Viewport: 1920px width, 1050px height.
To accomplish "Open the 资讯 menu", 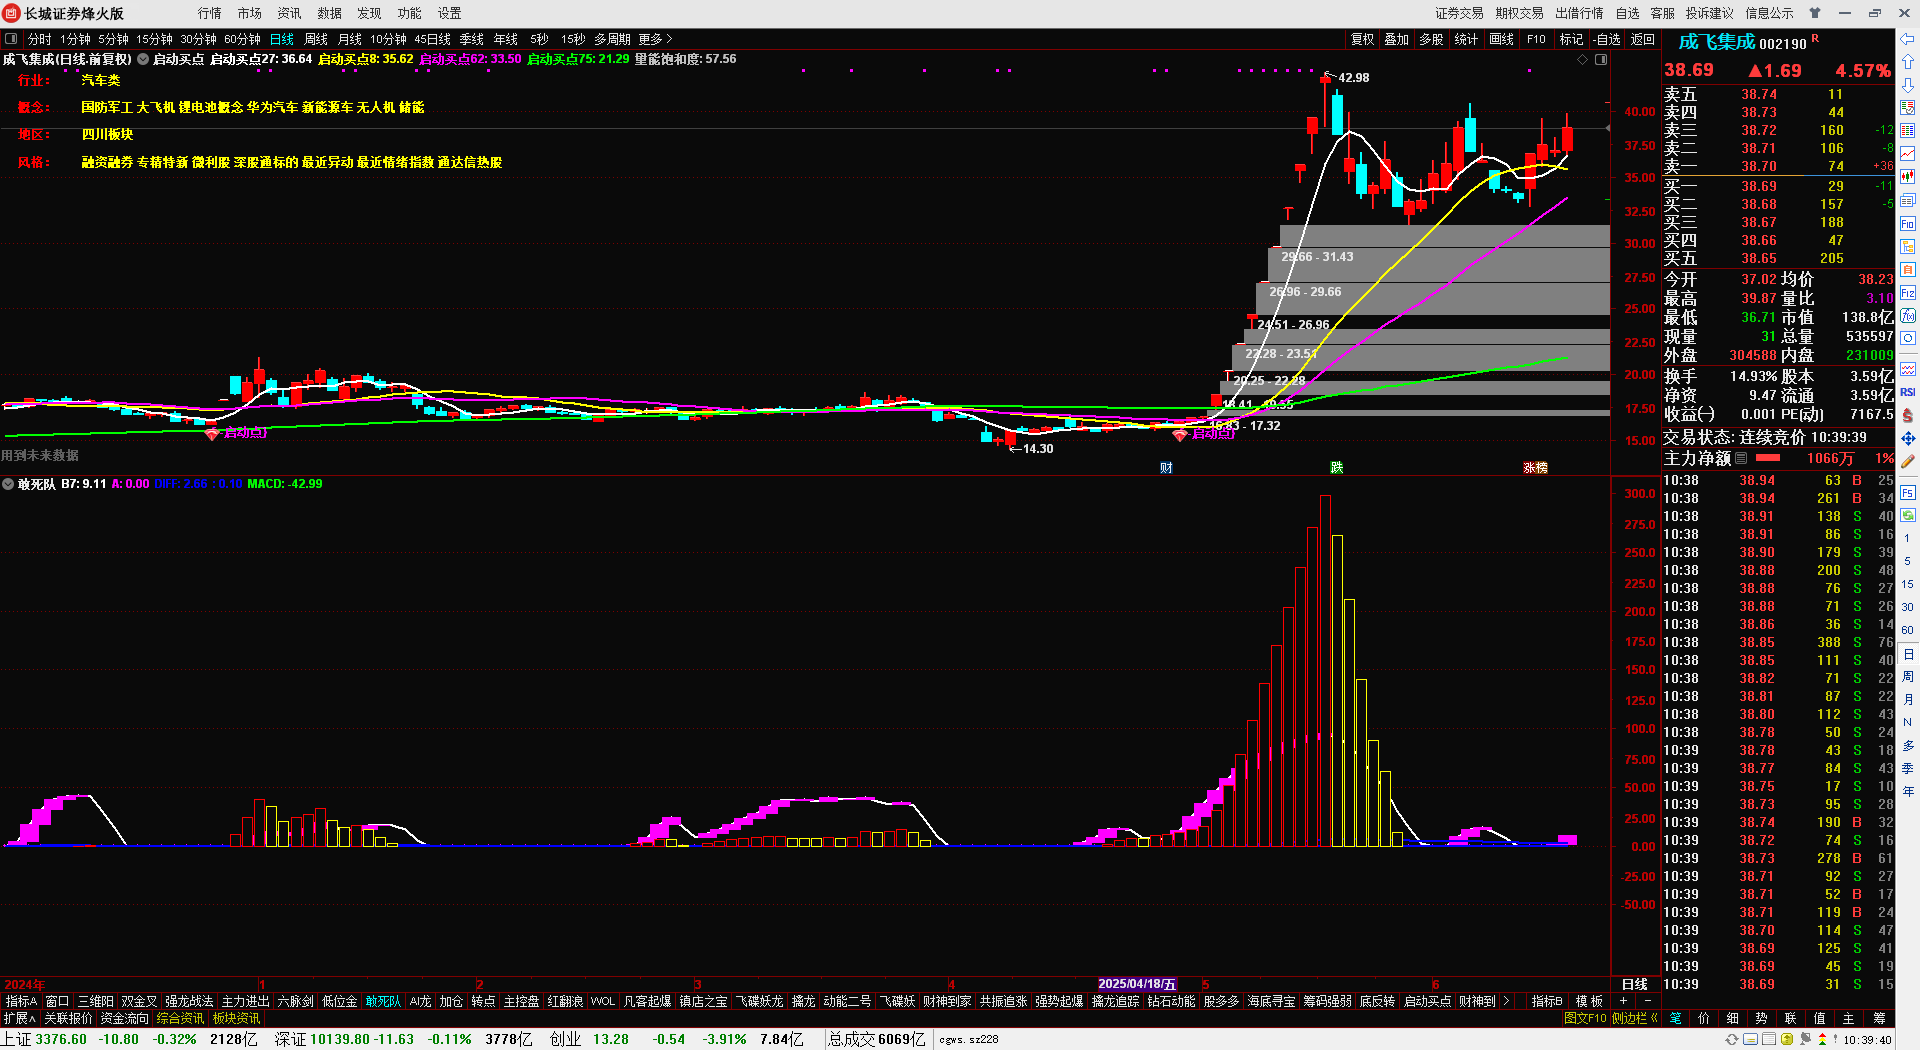I will click(x=290, y=13).
